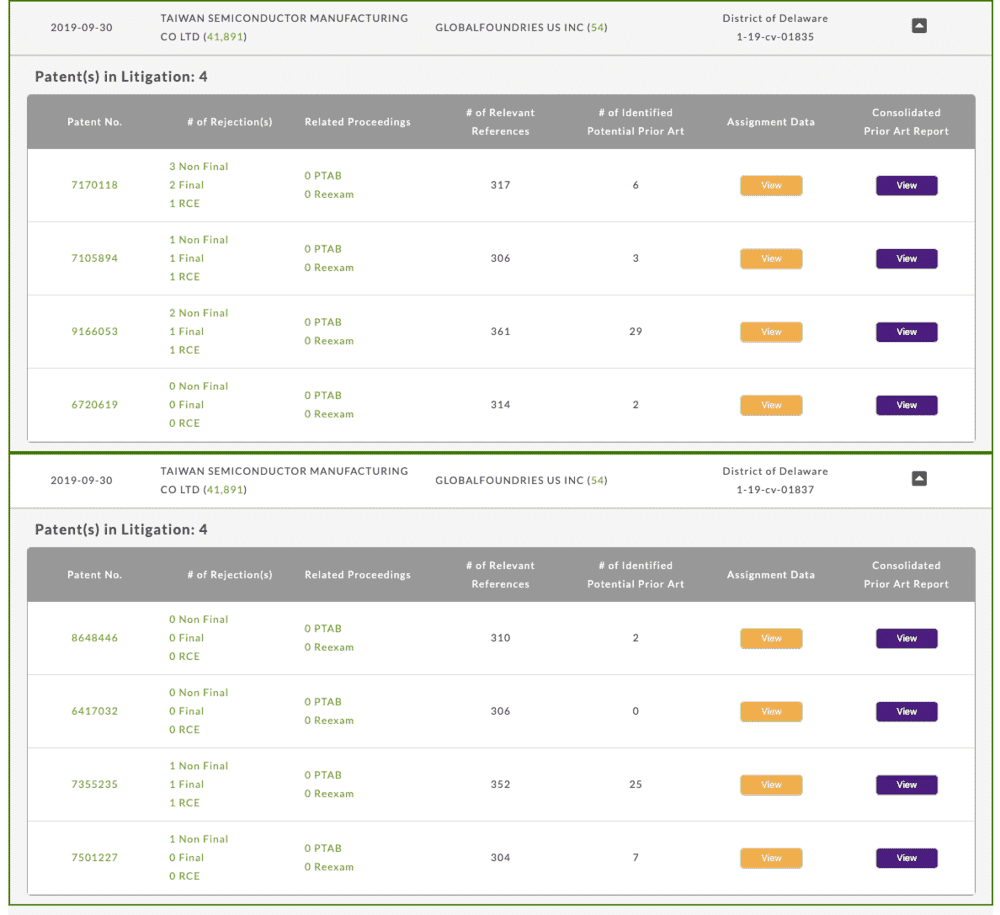The image size is (1000, 915).
Task: View consolidated prior art report for 7355235
Action: (x=906, y=785)
